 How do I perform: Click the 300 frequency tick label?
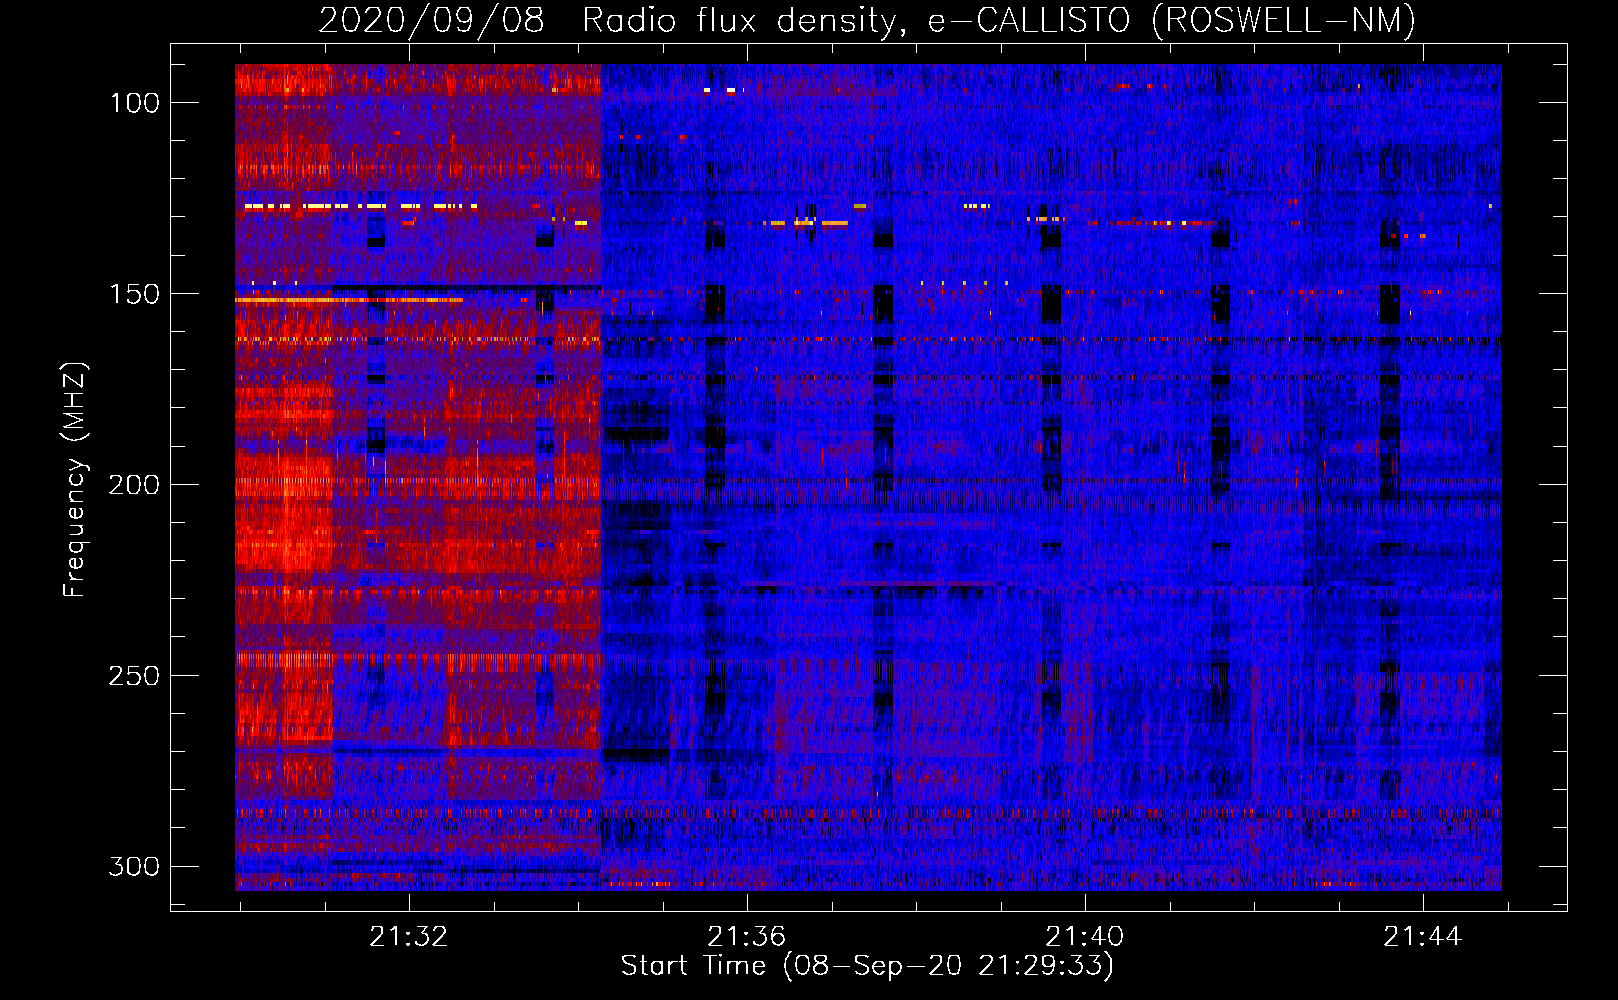pyautogui.click(x=134, y=866)
